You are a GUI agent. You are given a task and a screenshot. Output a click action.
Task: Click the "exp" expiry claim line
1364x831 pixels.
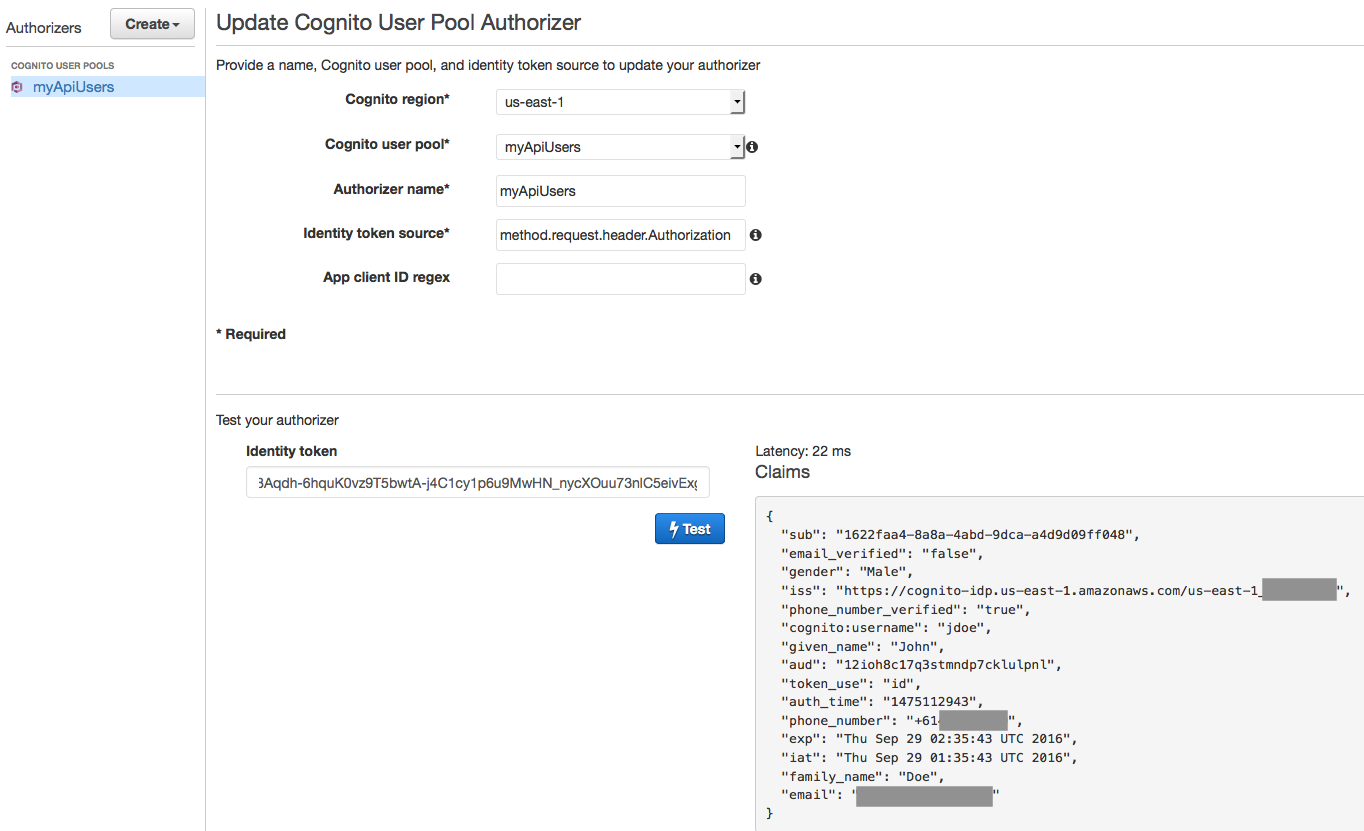[930, 739]
